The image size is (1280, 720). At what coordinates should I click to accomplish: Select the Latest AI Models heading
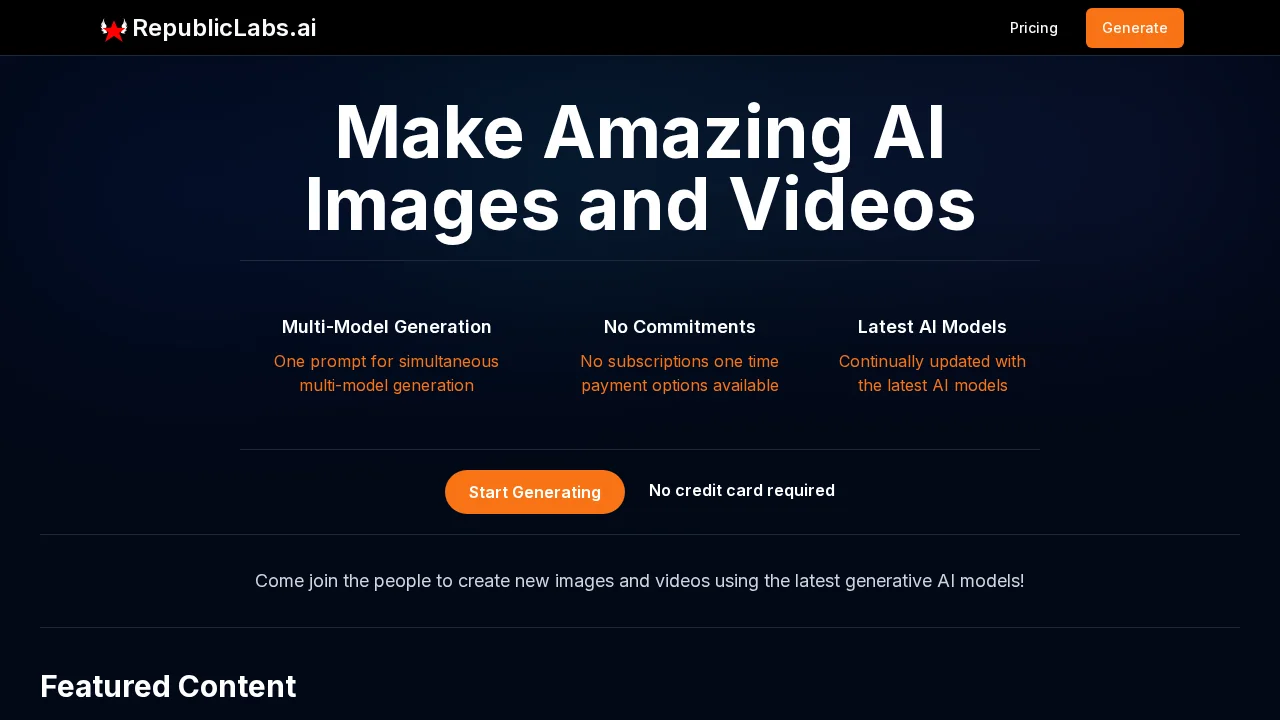point(932,327)
